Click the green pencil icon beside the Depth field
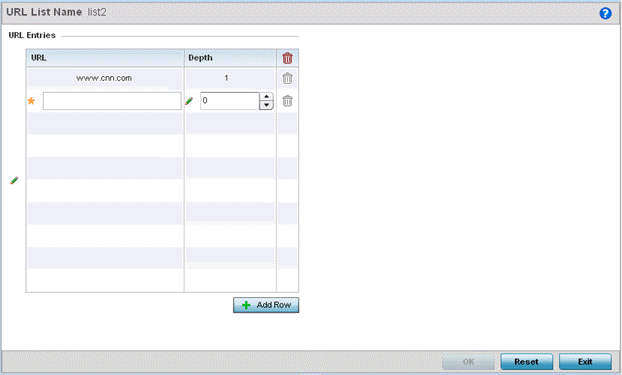 (x=189, y=101)
